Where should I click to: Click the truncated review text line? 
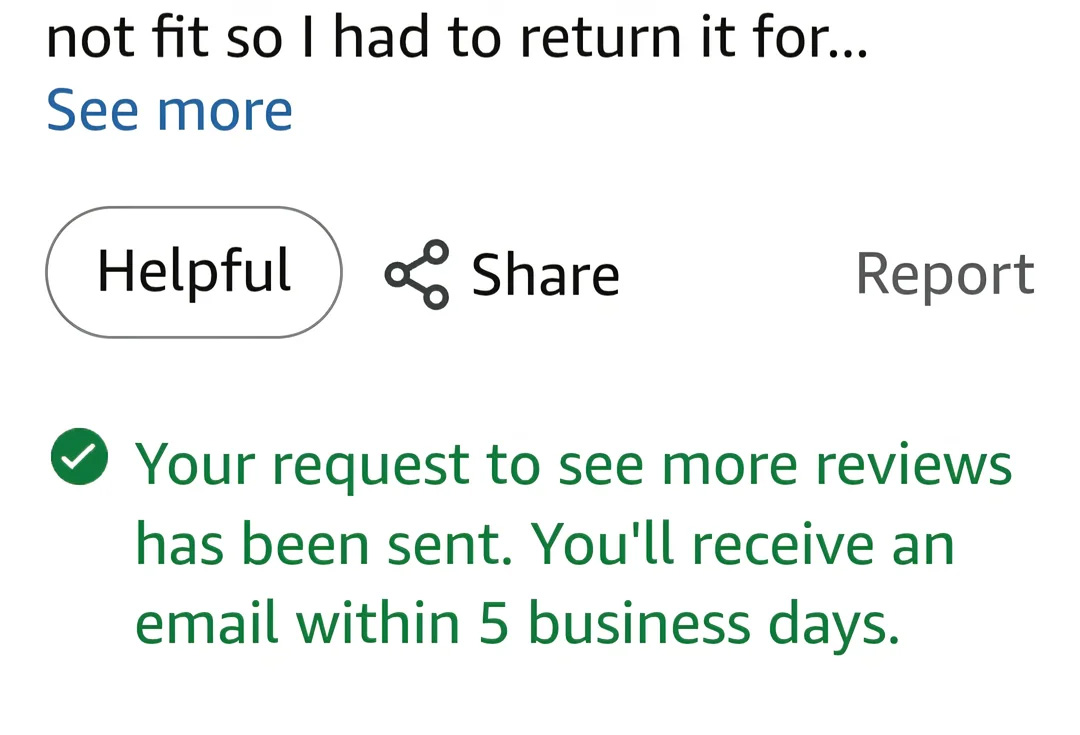[x=457, y=37]
